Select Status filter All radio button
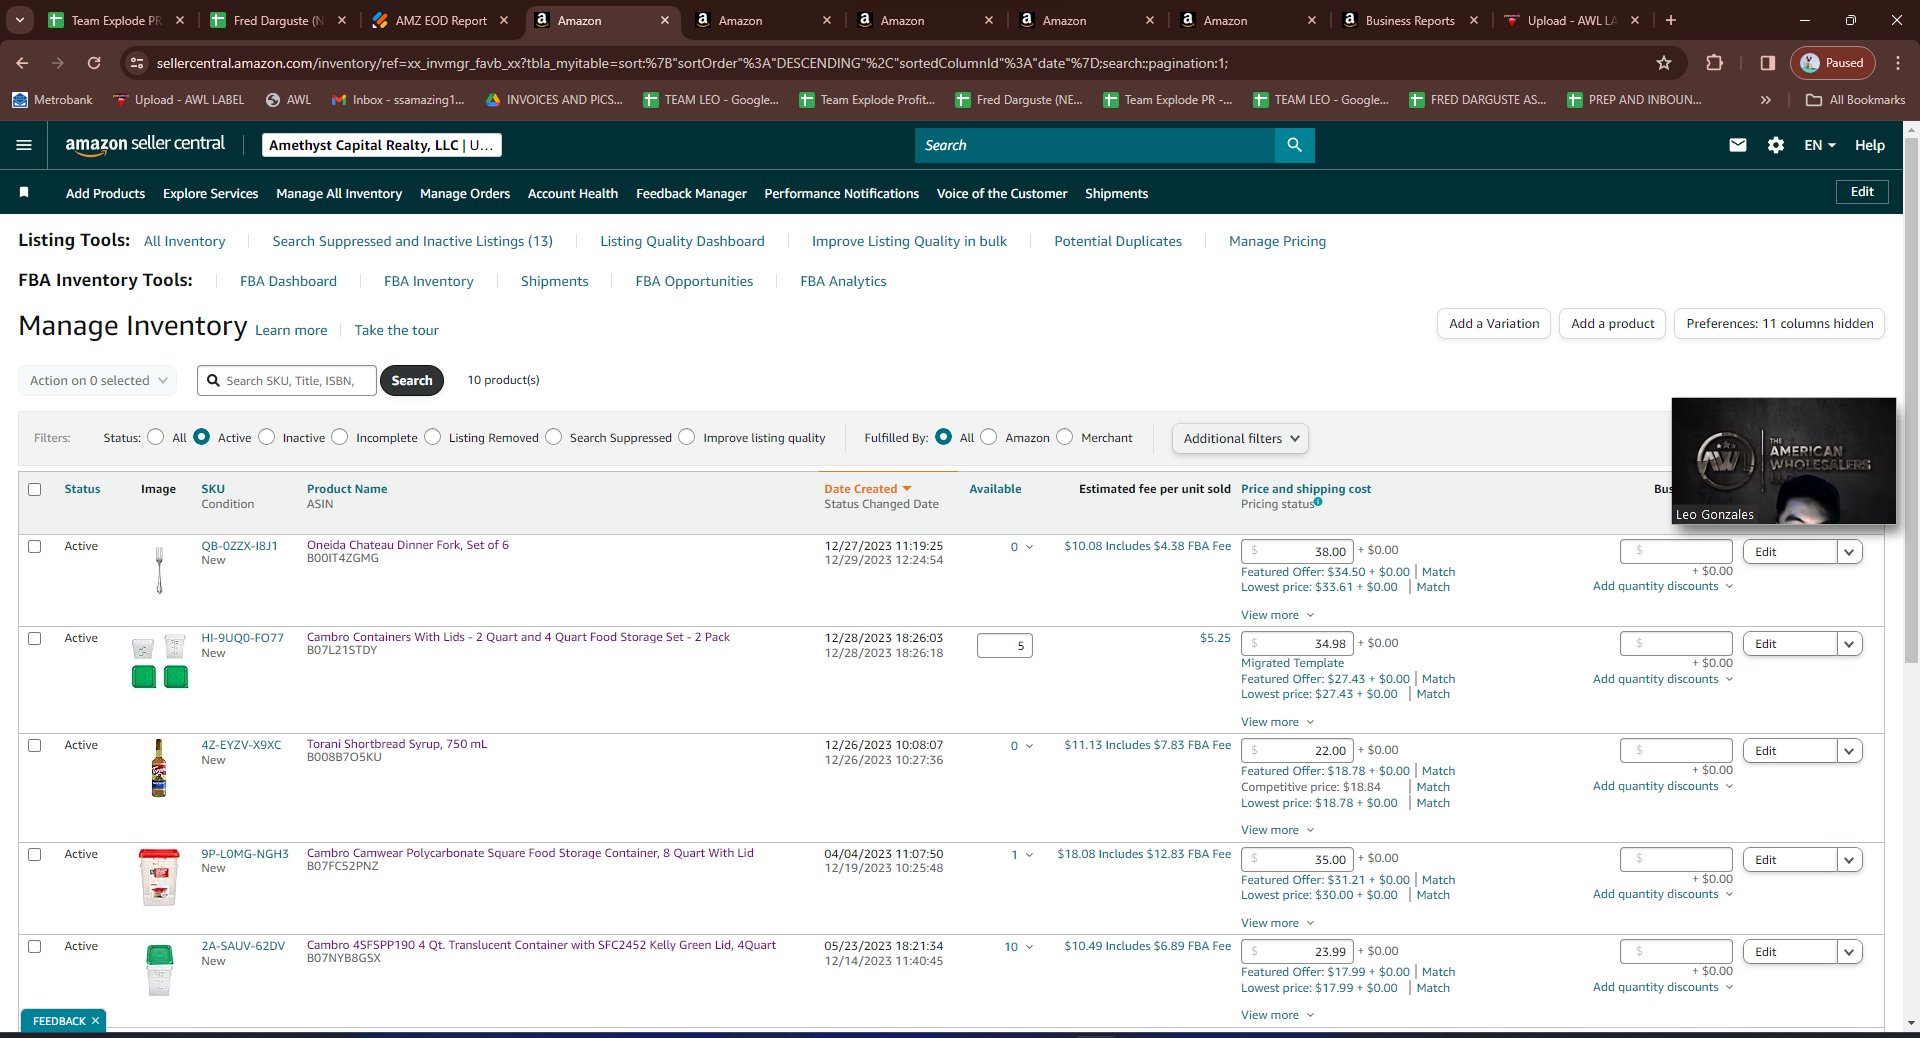Viewport: 1920px width, 1038px height. [155, 437]
